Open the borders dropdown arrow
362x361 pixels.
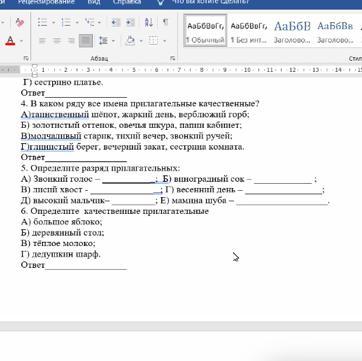point(164,41)
